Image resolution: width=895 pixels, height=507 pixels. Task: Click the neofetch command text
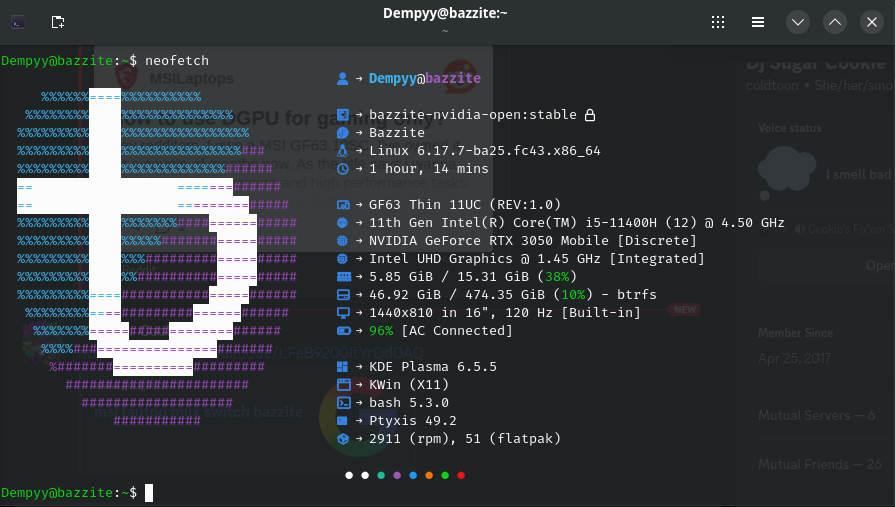point(177,61)
